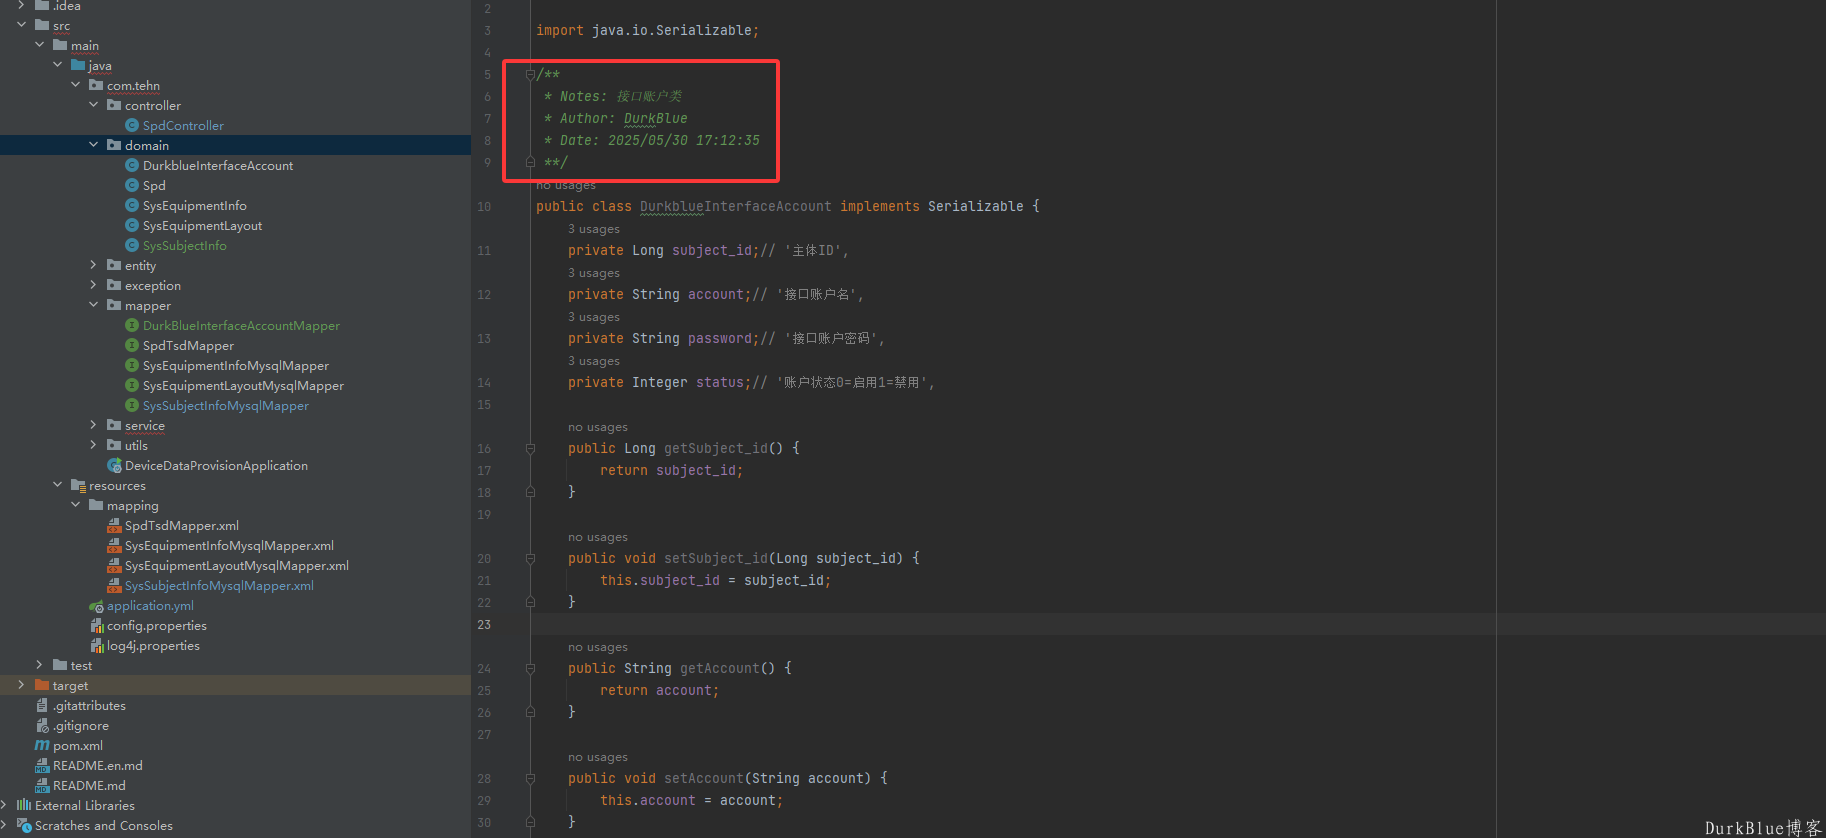
Task: Expand the entity package
Action: click(93, 265)
